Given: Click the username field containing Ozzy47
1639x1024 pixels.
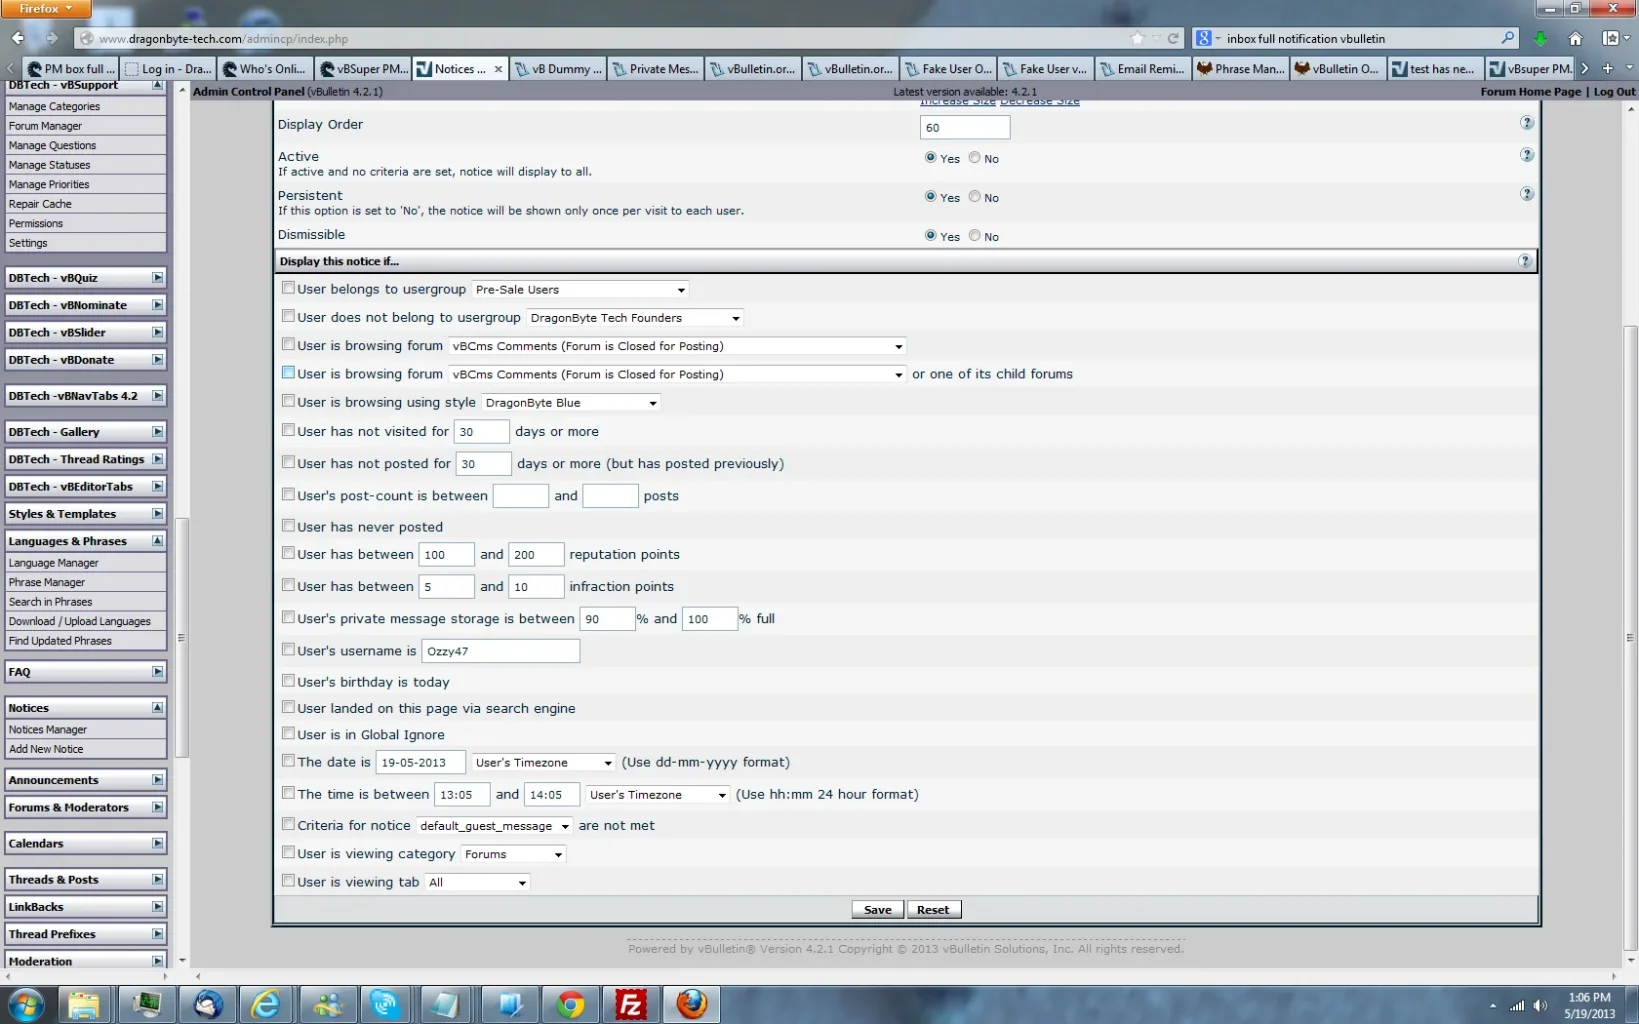Looking at the screenshot, I should 500,651.
